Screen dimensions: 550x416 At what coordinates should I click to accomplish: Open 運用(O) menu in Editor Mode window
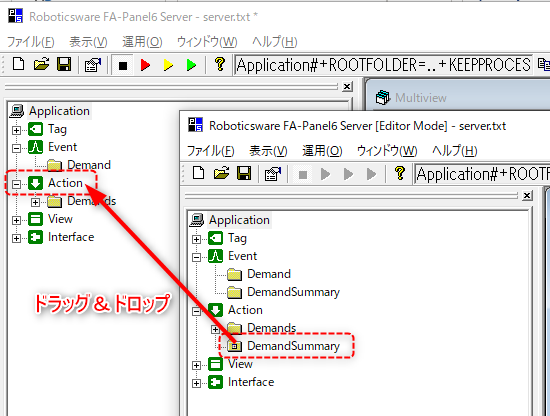pos(322,151)
